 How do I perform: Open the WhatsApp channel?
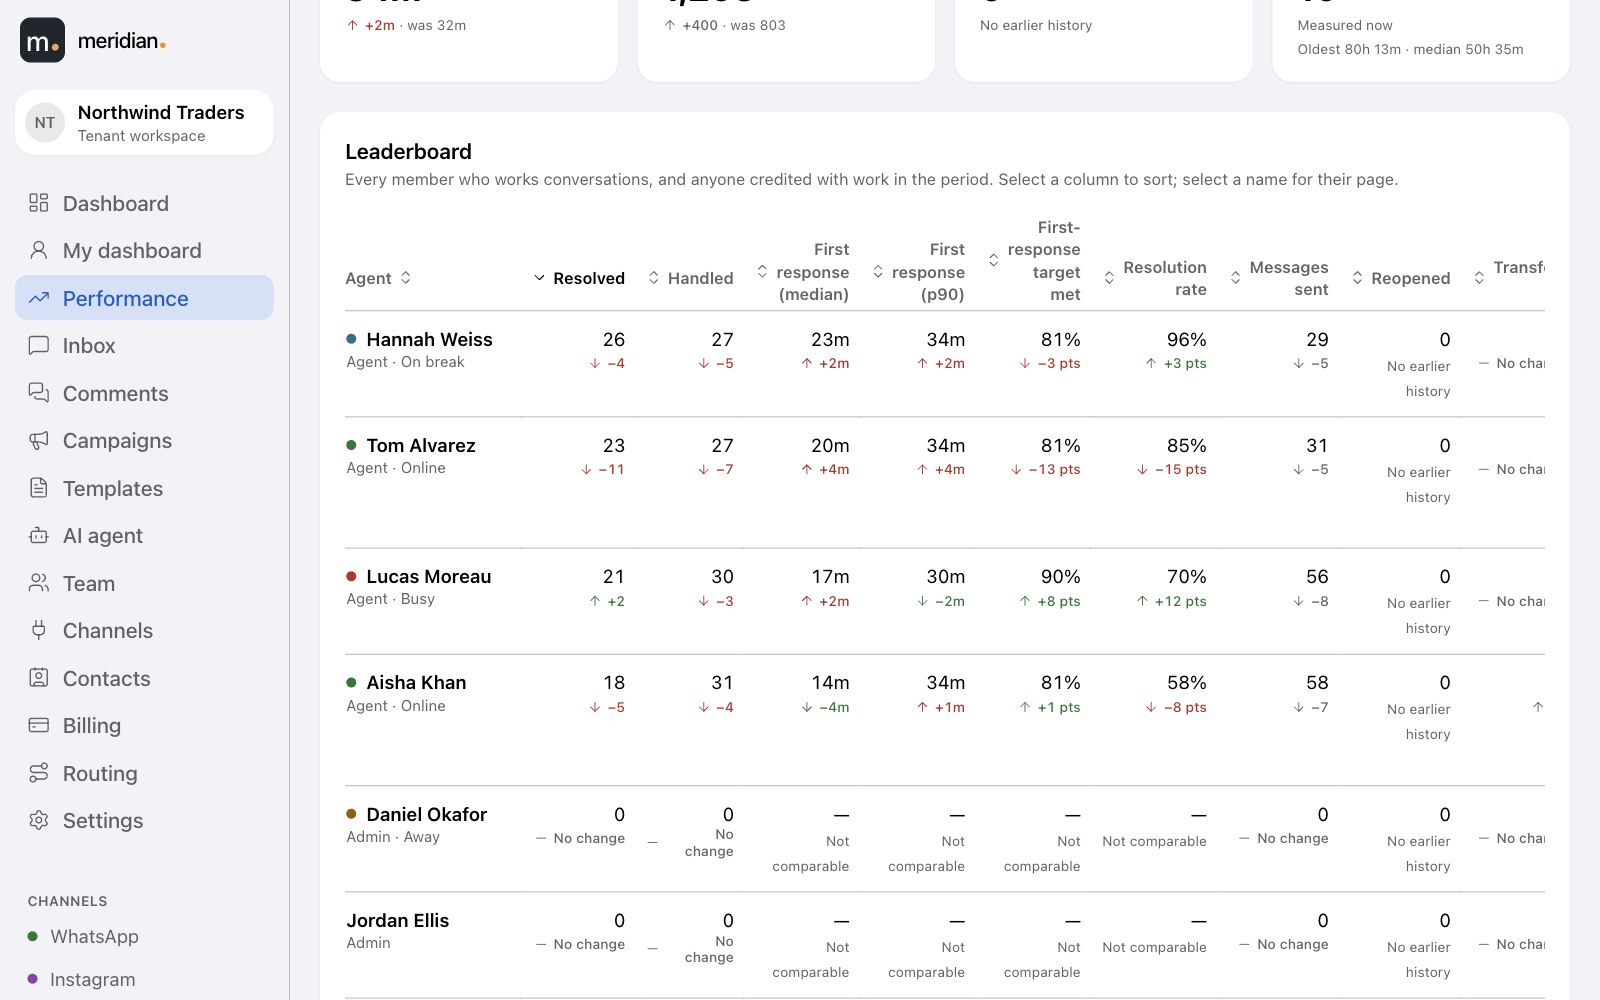click(x=144, y=937)
